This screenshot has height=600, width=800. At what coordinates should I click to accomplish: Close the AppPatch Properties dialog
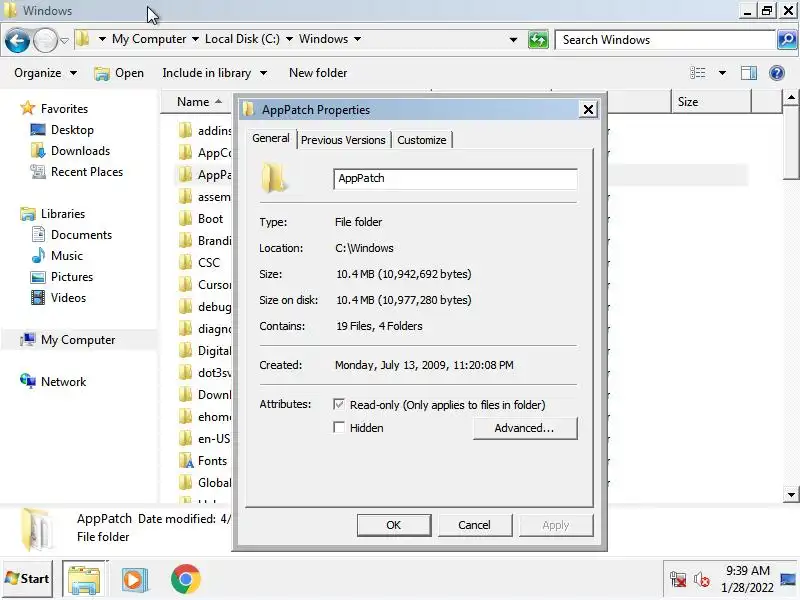[x=588, y=109]
